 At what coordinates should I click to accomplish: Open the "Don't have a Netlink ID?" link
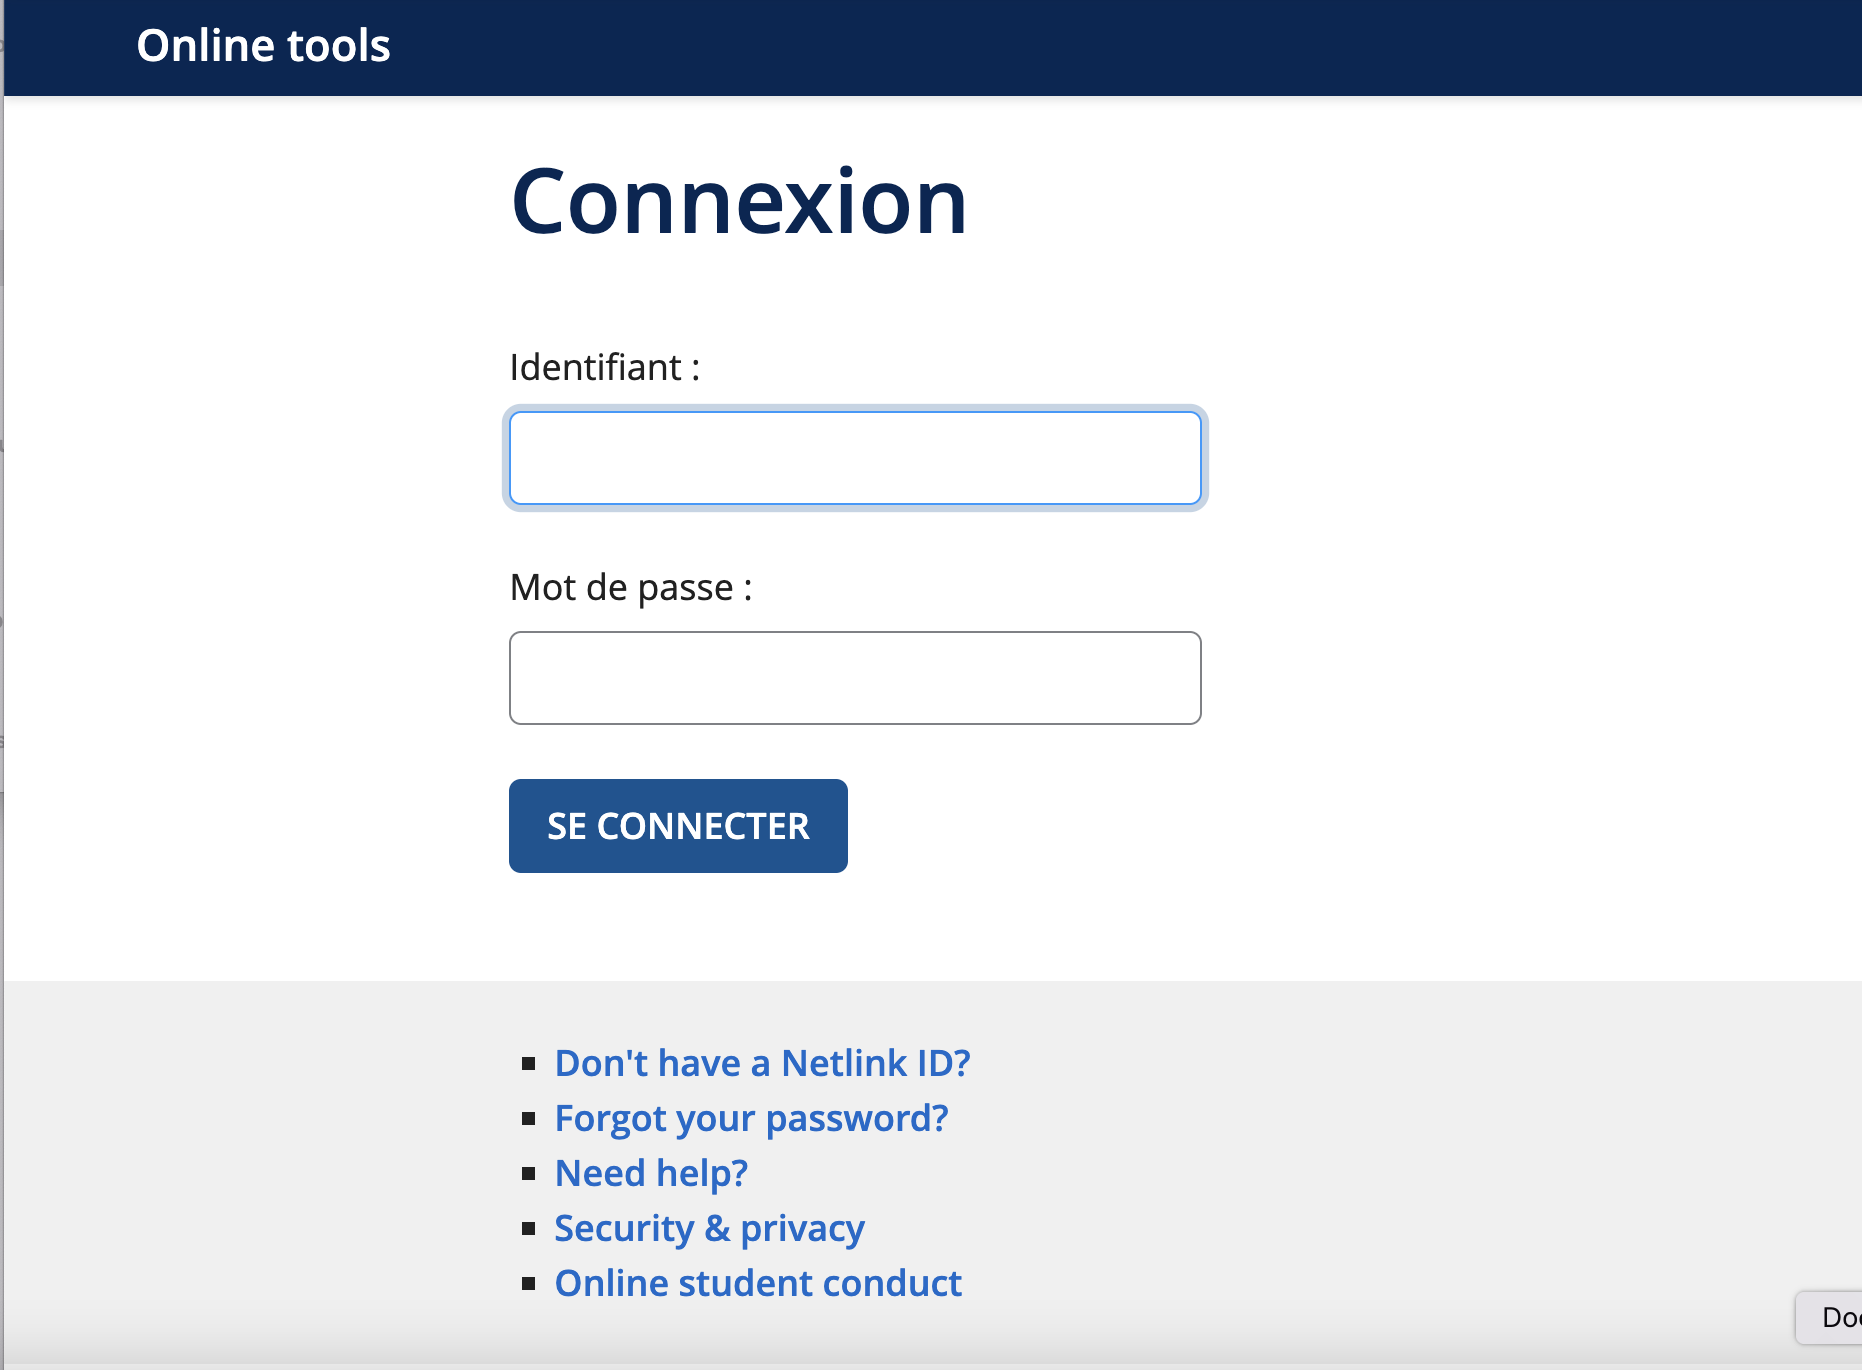coord(762,1063)
